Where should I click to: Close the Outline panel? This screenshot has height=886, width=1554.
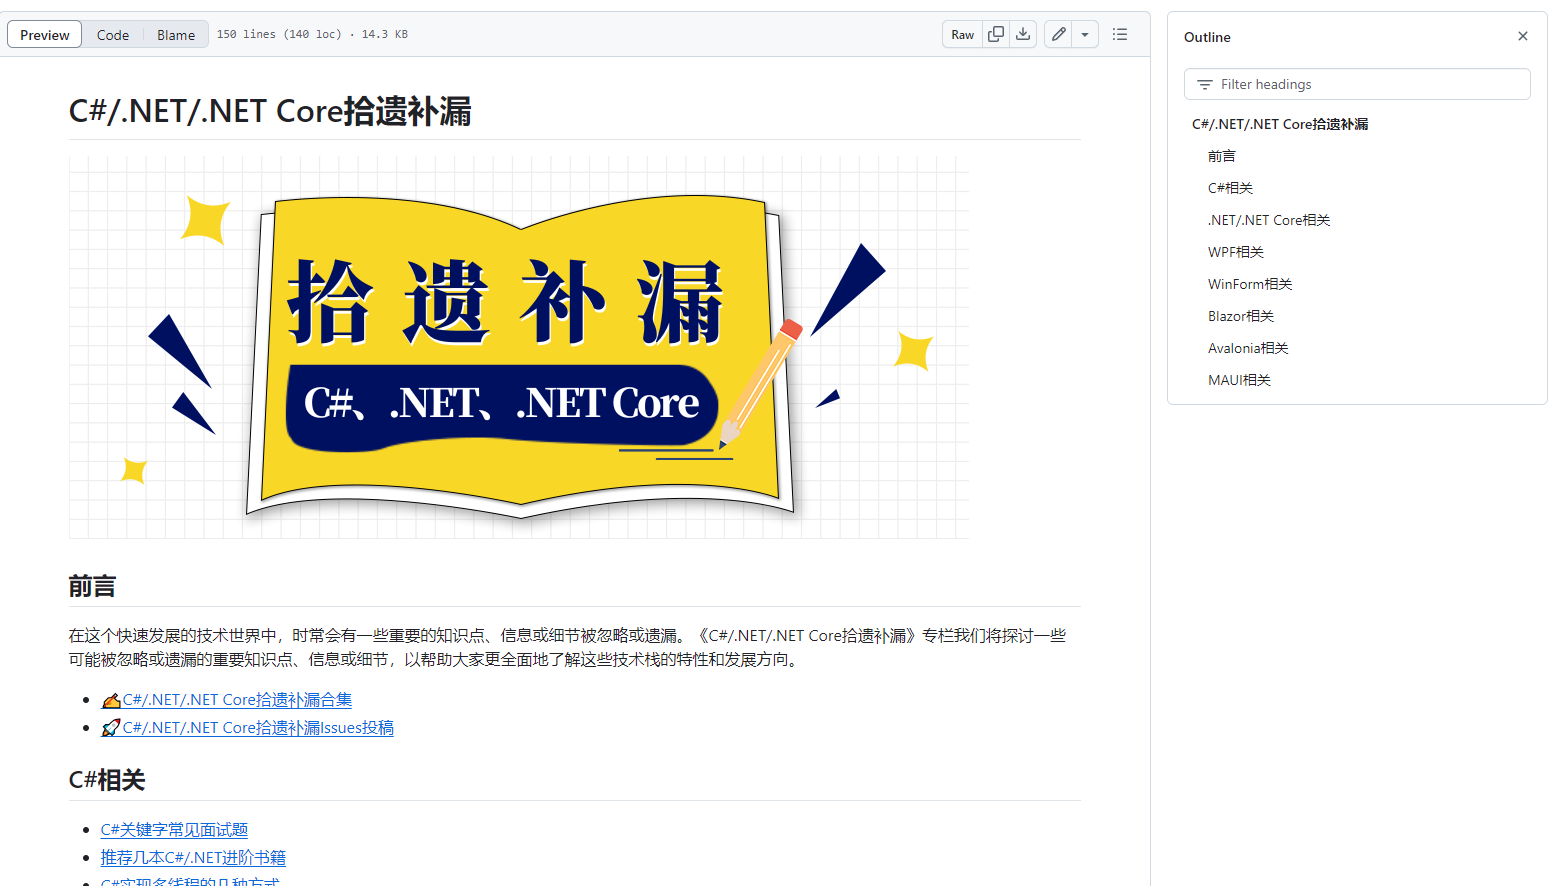(x=1523, y=36)
